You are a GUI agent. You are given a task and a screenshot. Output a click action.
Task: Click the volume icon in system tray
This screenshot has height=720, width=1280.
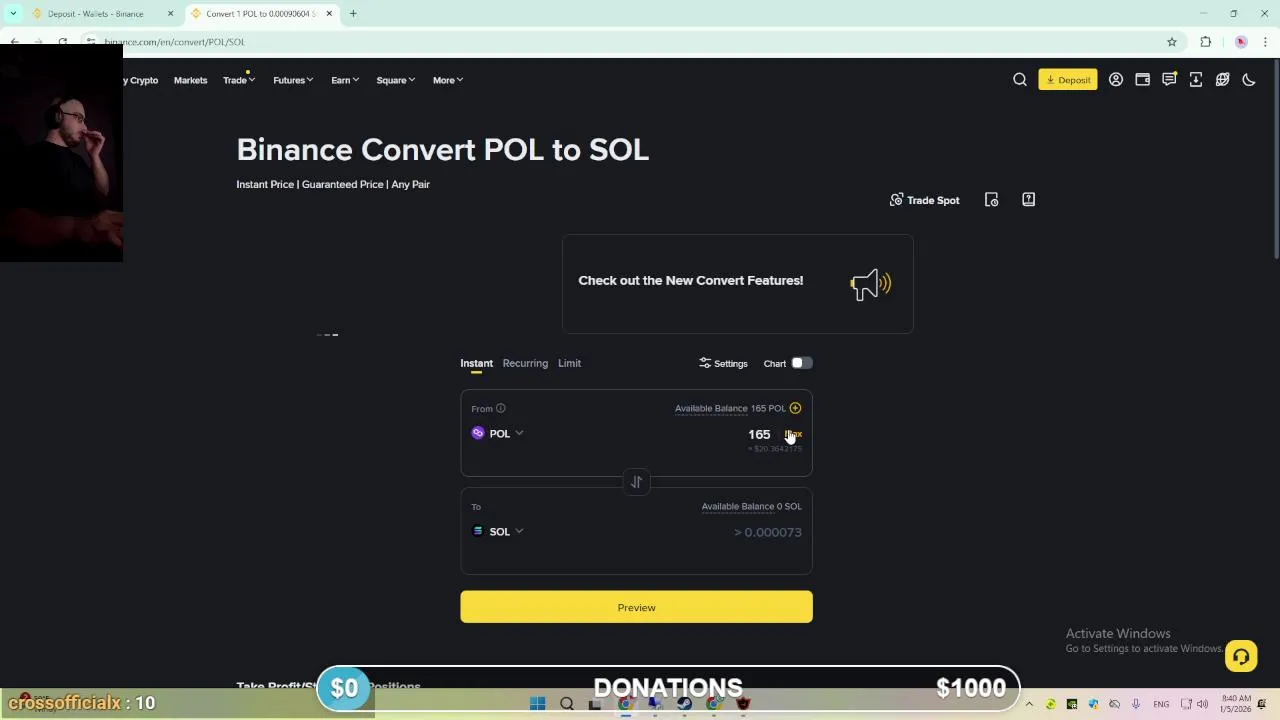[1201, 704]
